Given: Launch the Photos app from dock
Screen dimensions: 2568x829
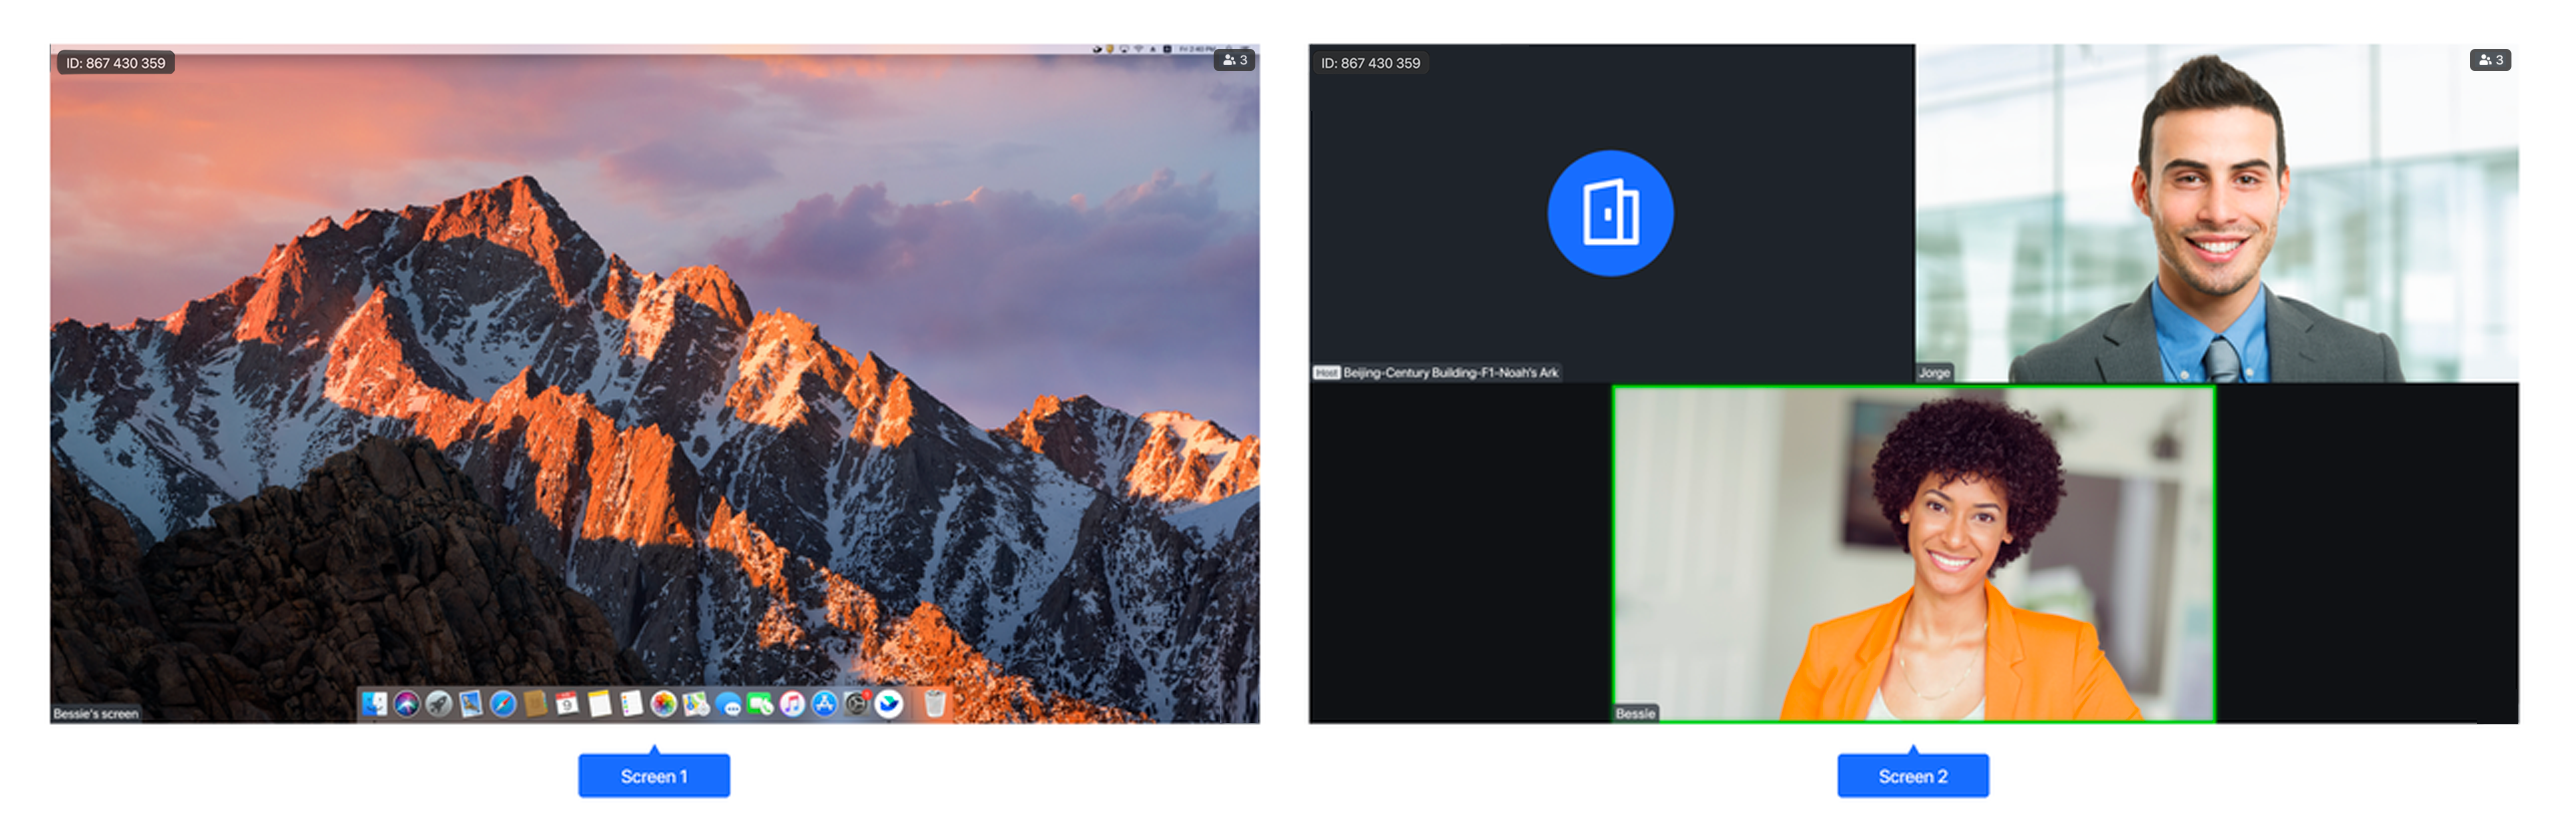Looking at the screenshot, I should pyautogui.click(x=663, y=705).
